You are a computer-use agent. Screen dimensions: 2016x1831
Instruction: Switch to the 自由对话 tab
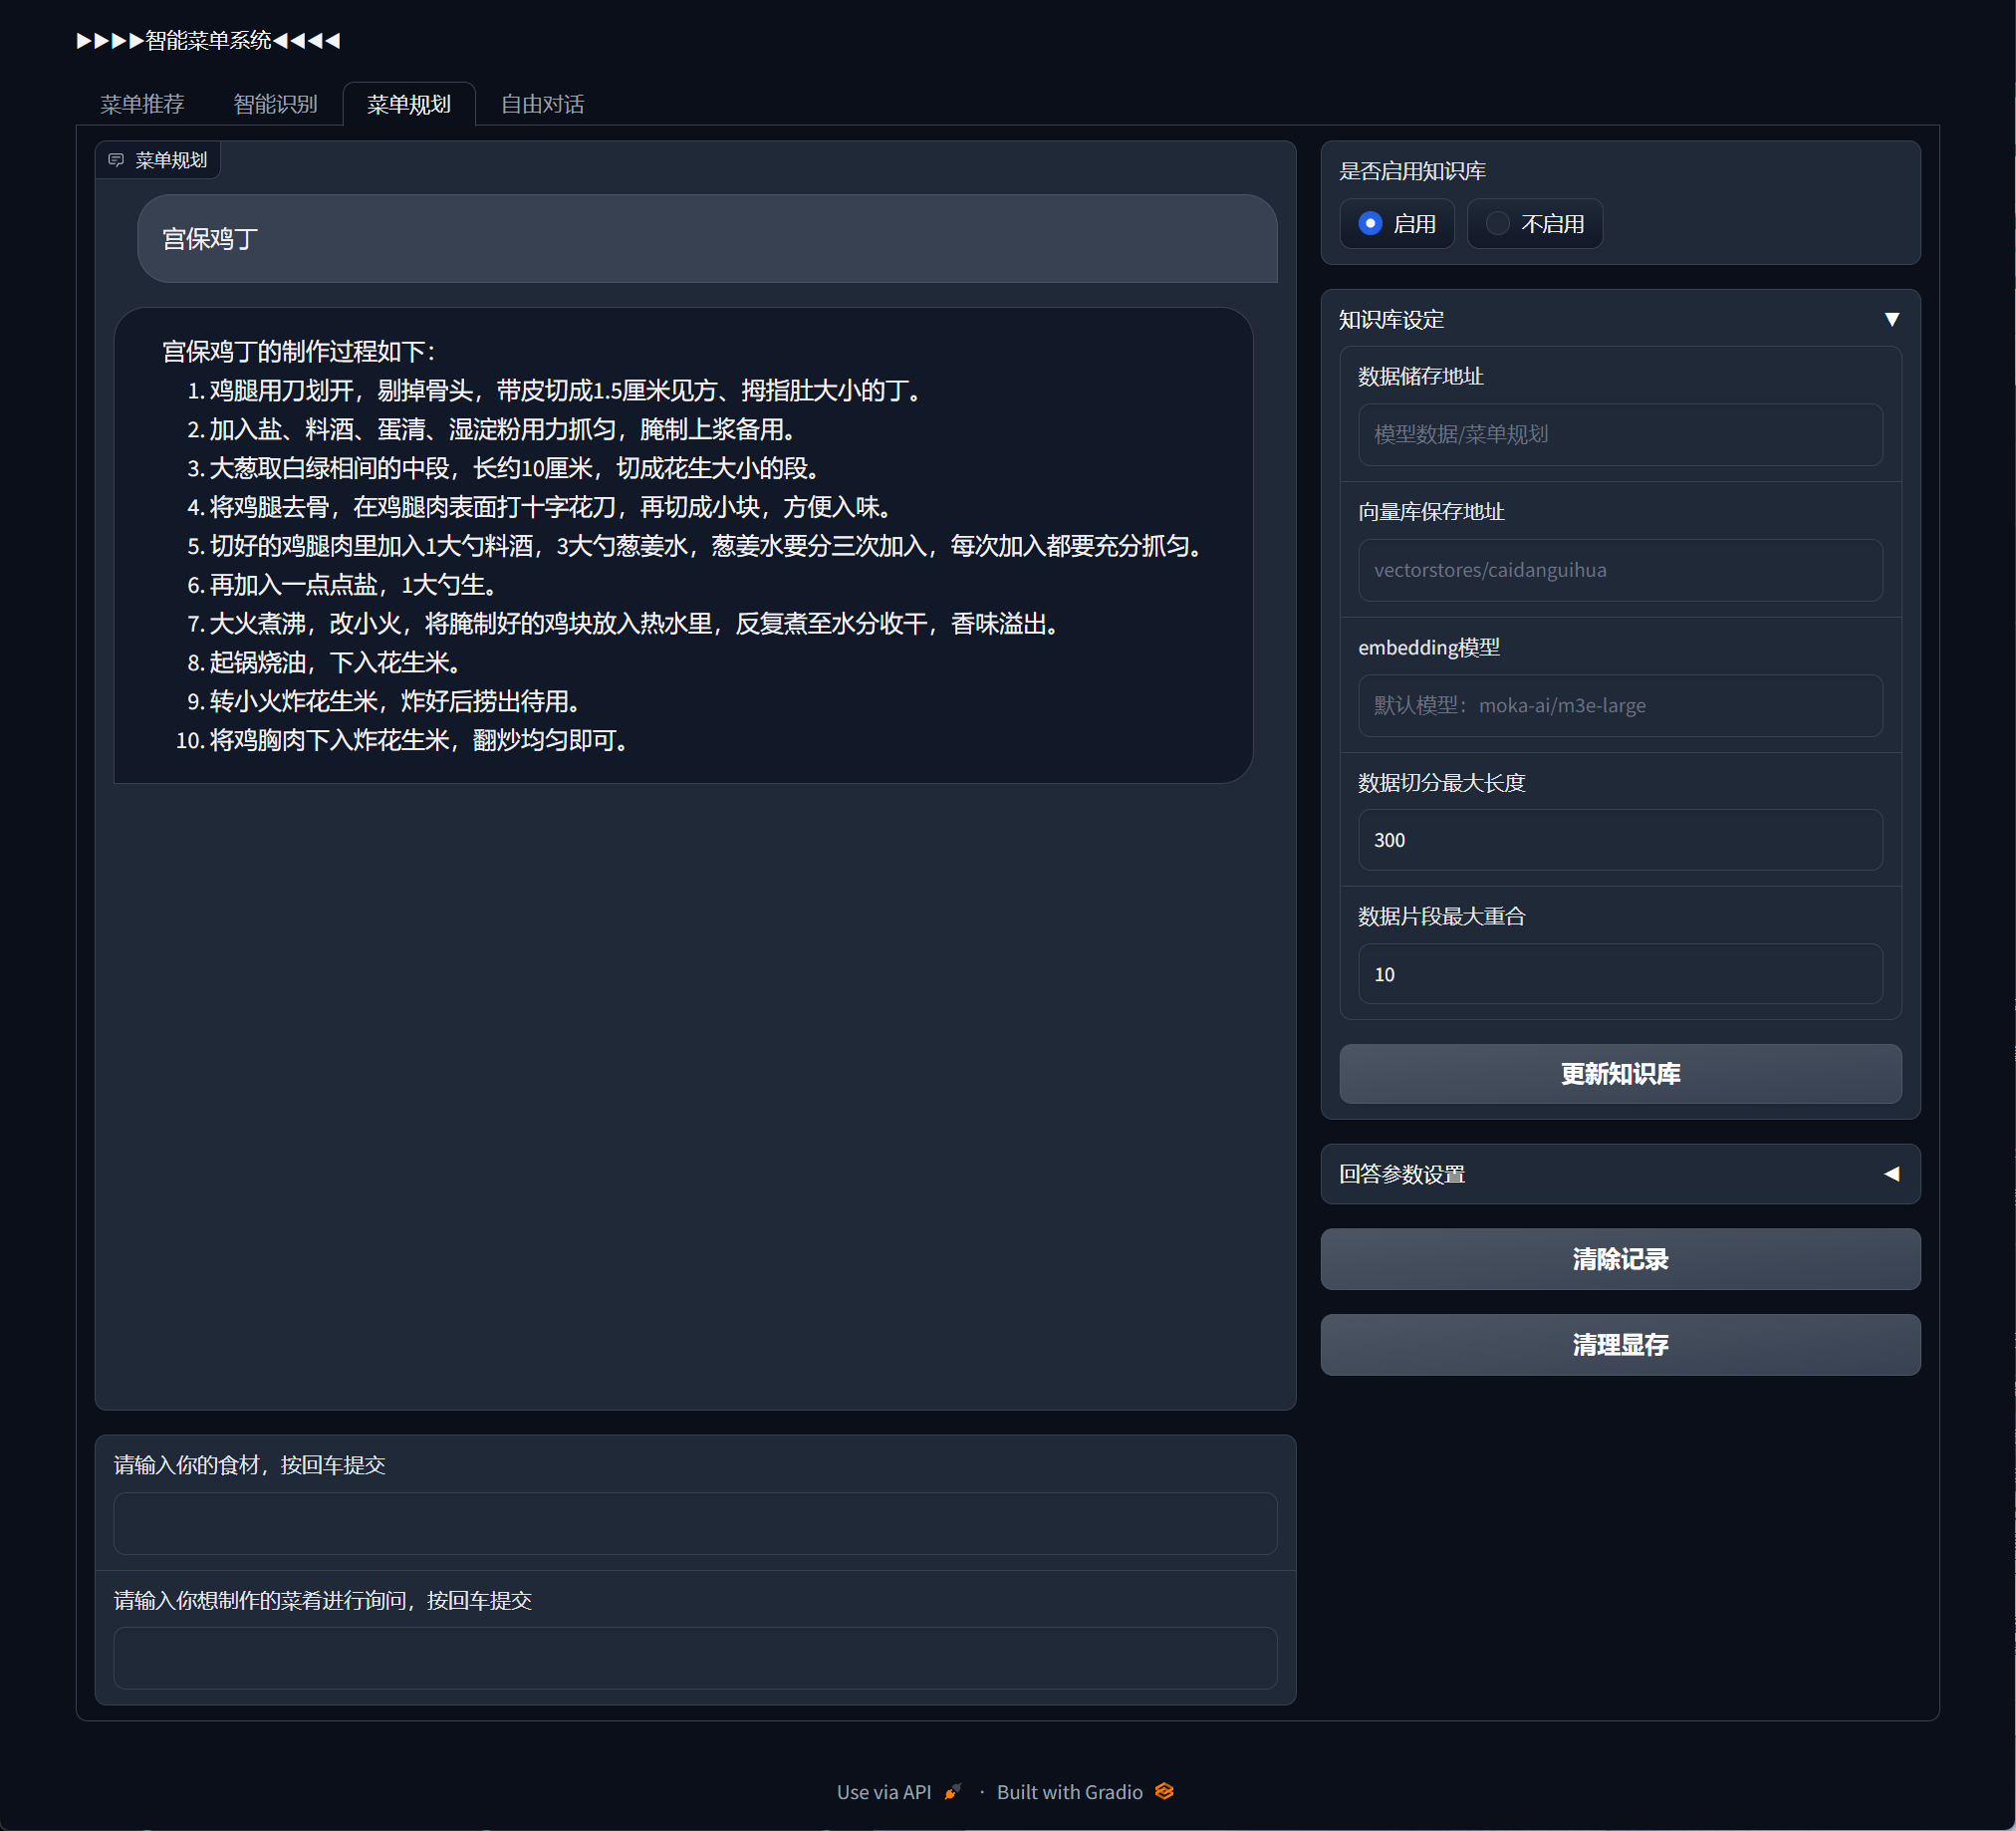(542, 104)
